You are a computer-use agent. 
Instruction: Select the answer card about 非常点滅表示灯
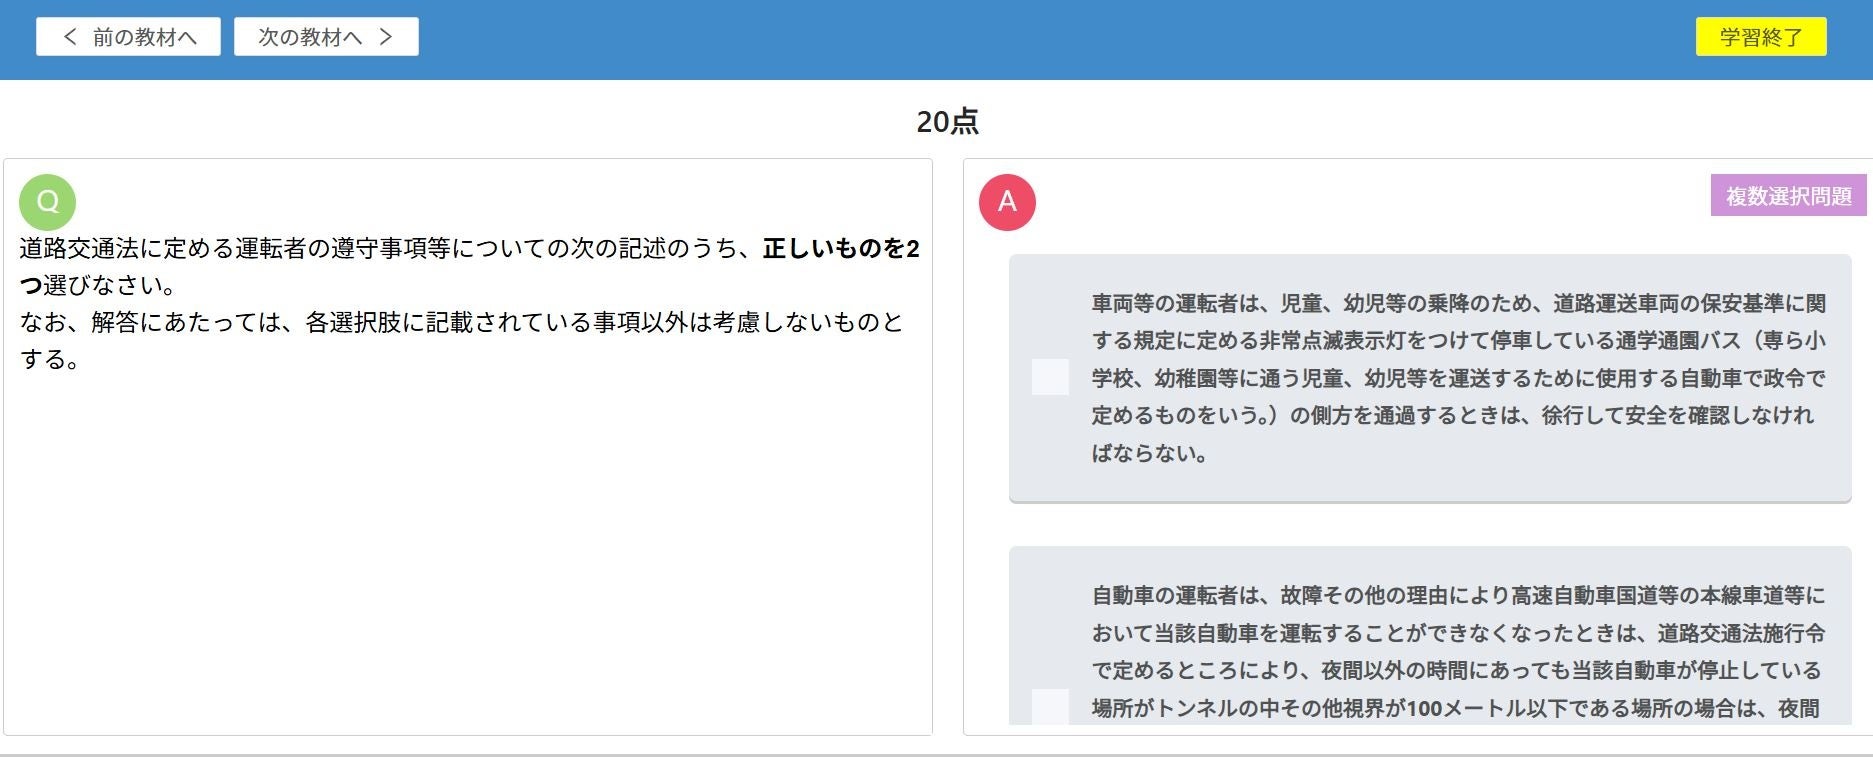coord(1430,378)
